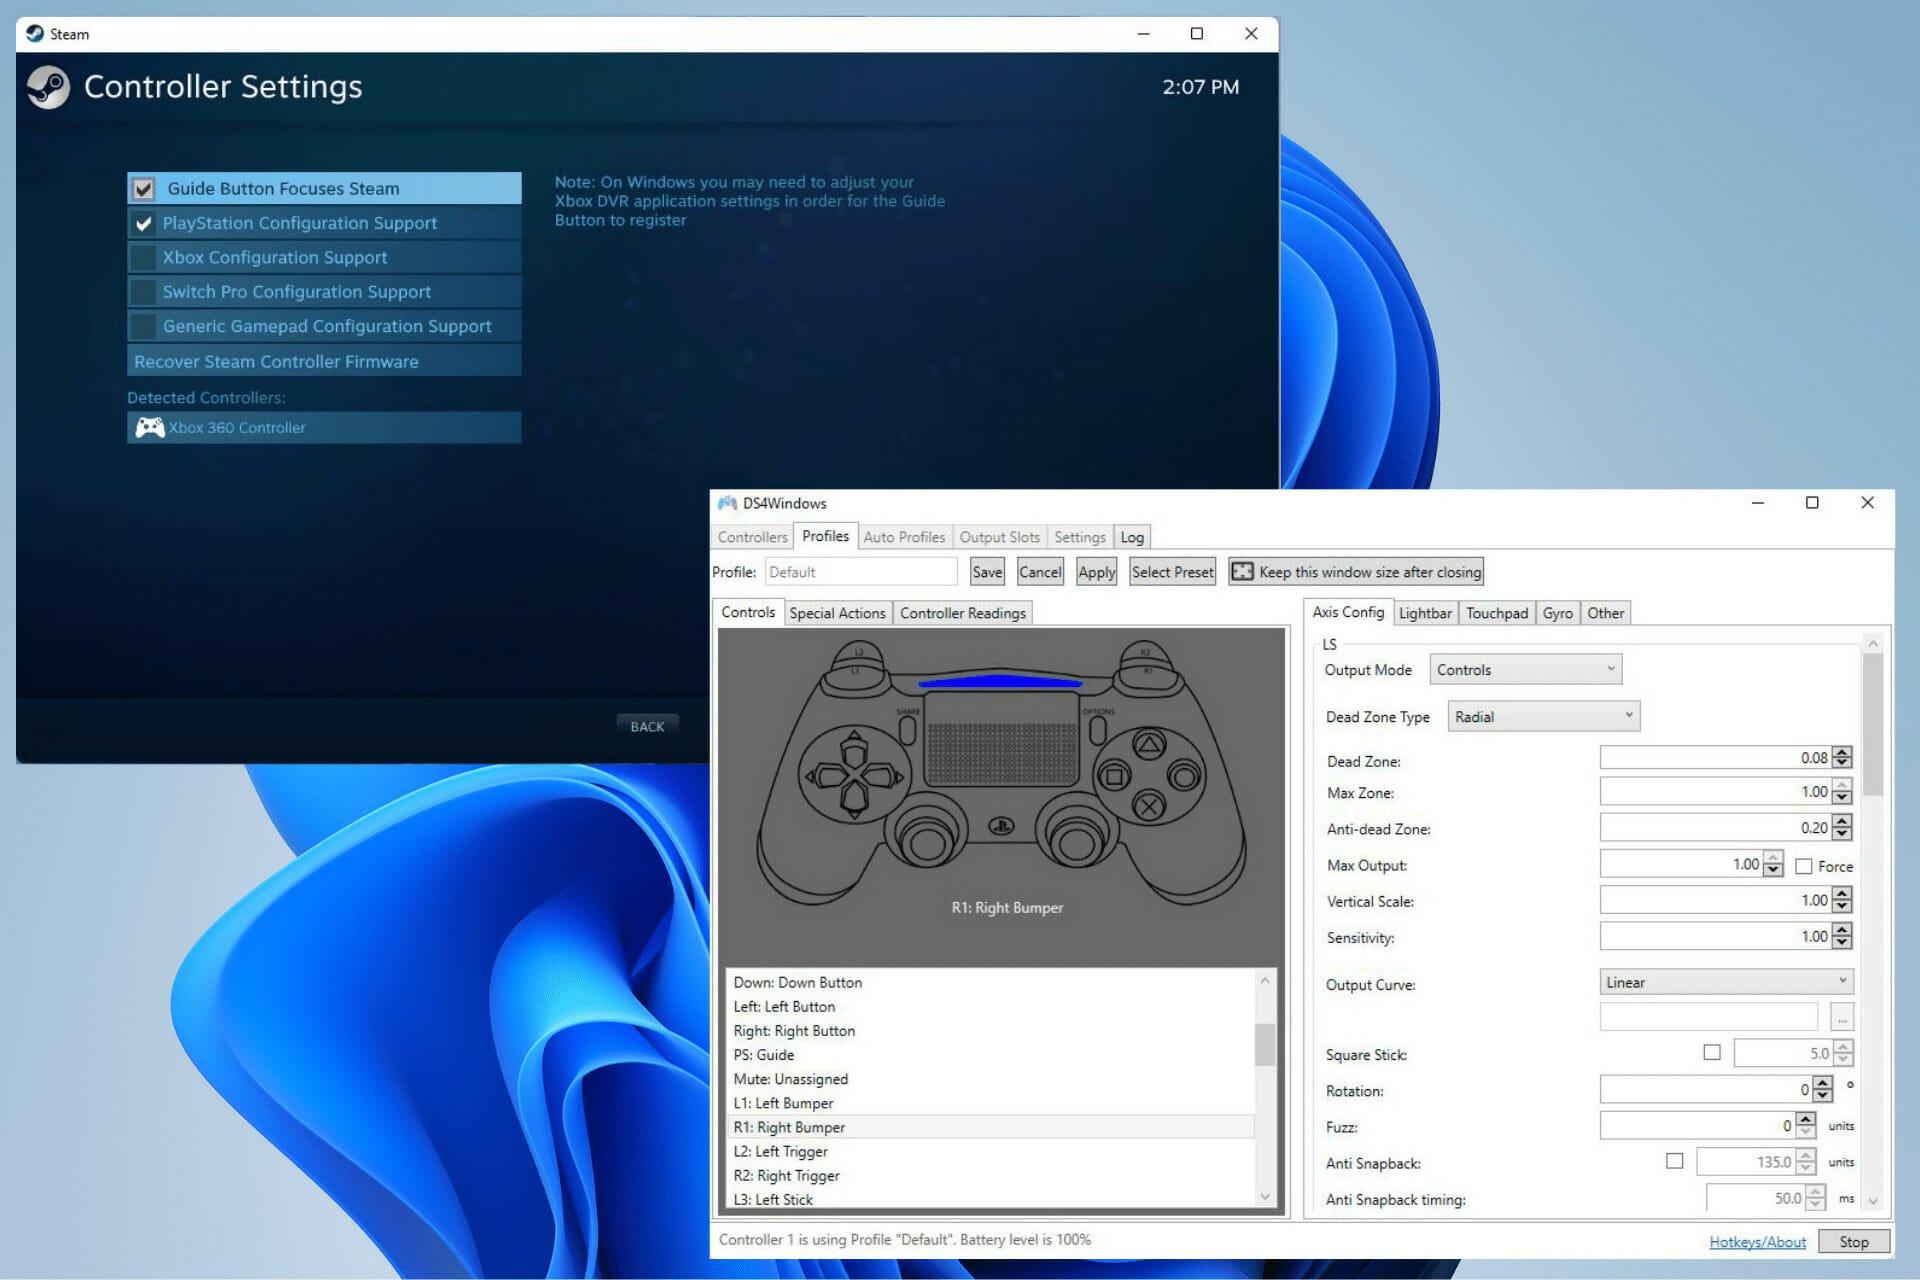Click the Stop button in DS4Windows
Viewport: 1920px width, 1280px height.
tap(1854, 1241)
